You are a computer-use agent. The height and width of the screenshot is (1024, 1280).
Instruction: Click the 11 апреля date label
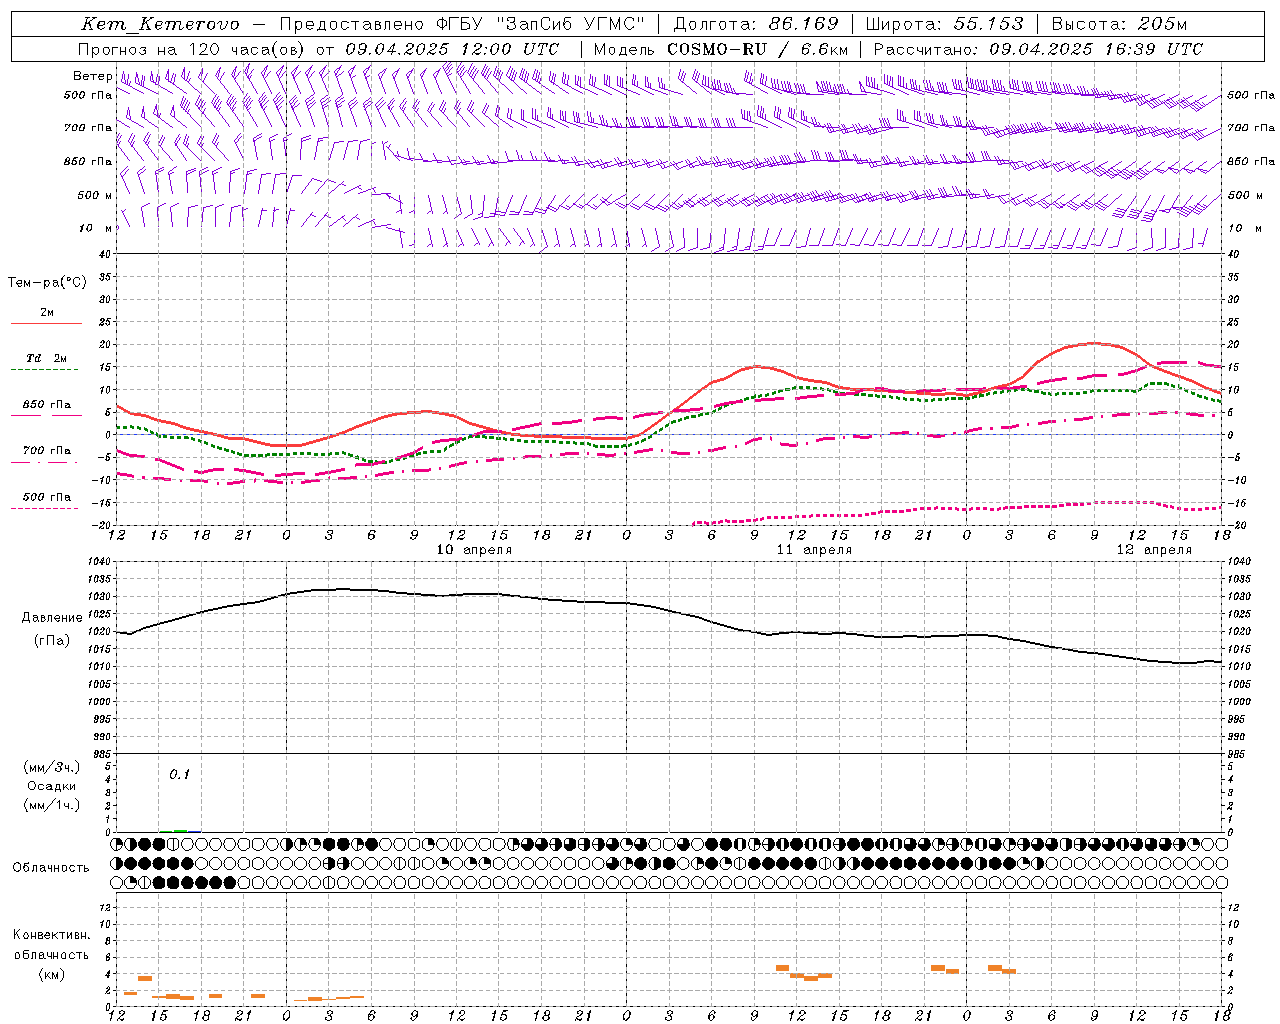coord(814,550)
